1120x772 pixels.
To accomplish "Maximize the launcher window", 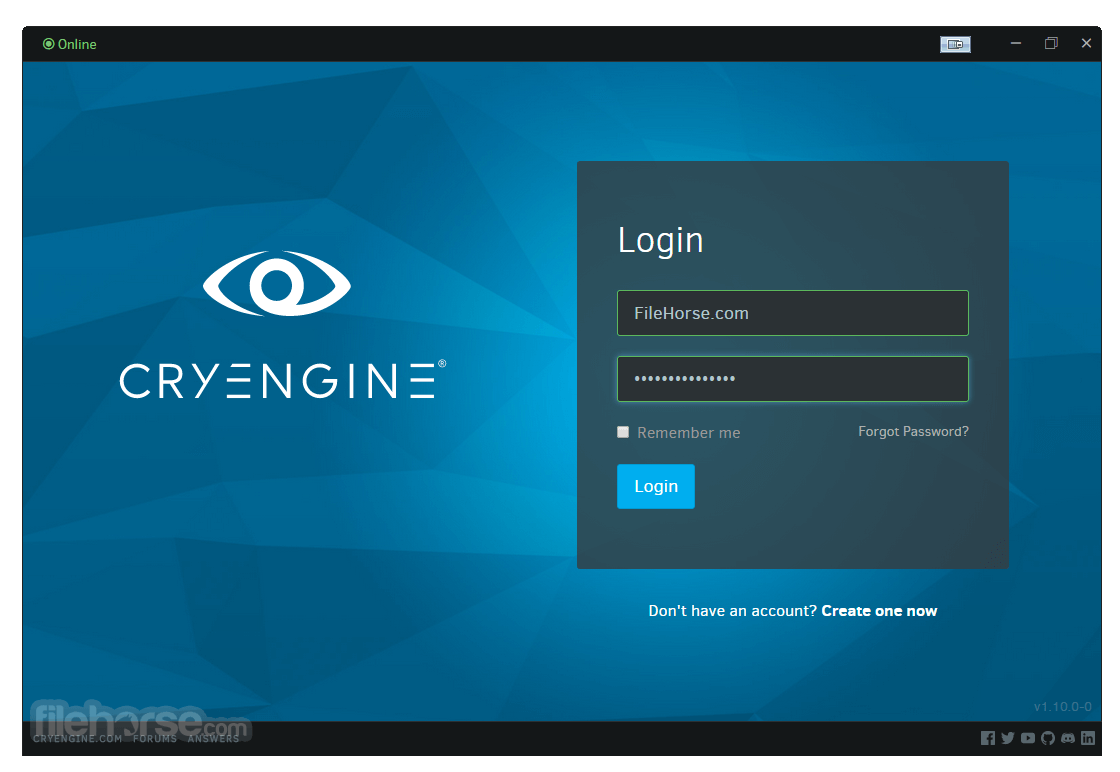I will point(1051,44).
